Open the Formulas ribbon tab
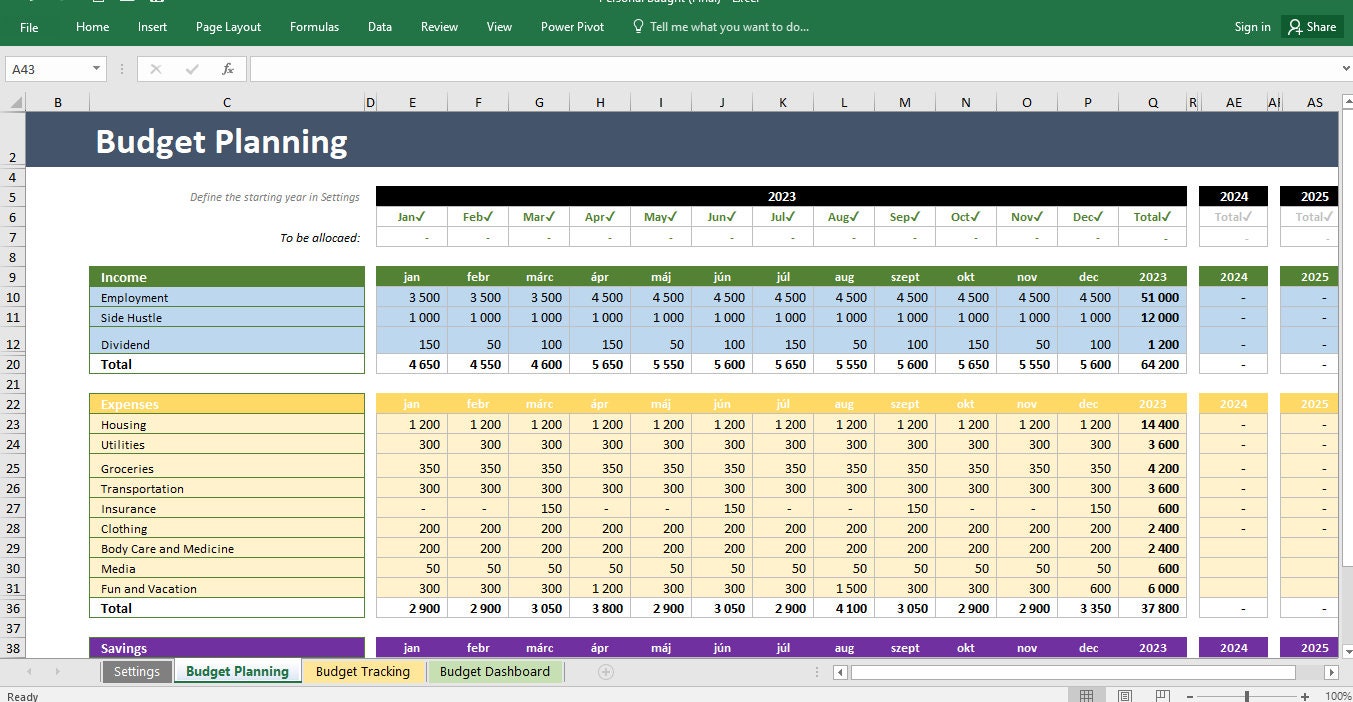This screenshot has width=1353, height=702. (314, 27)
